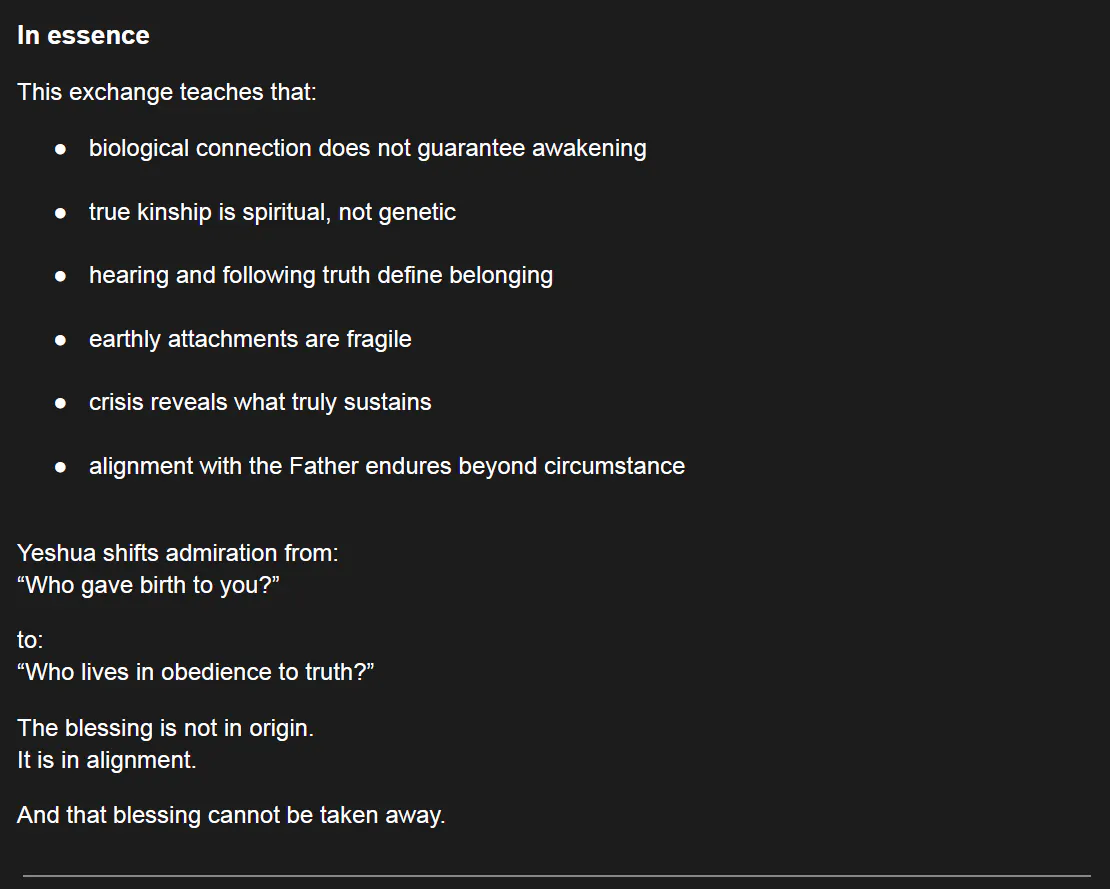Select the bullet text about biological connection

click(x=367, y=148)
